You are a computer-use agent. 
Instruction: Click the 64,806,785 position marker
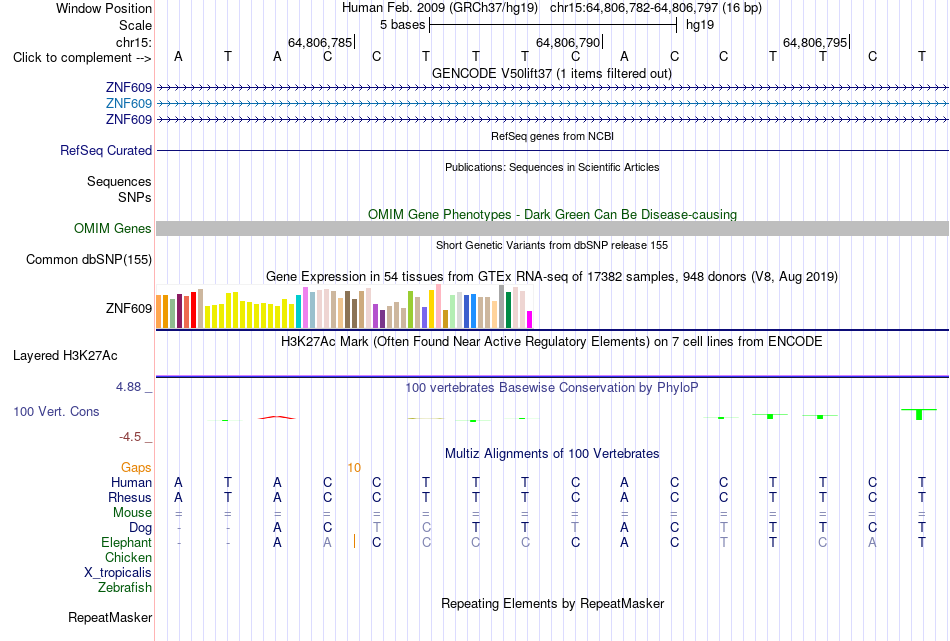(320, 42)
